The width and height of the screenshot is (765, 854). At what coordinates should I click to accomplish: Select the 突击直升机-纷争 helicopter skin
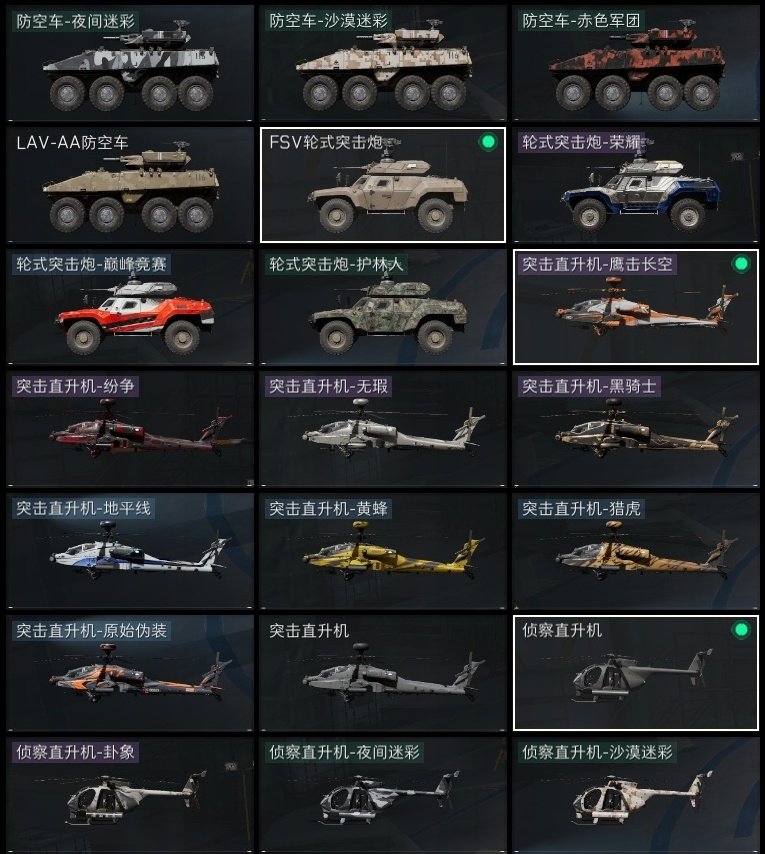pos(130,429)
